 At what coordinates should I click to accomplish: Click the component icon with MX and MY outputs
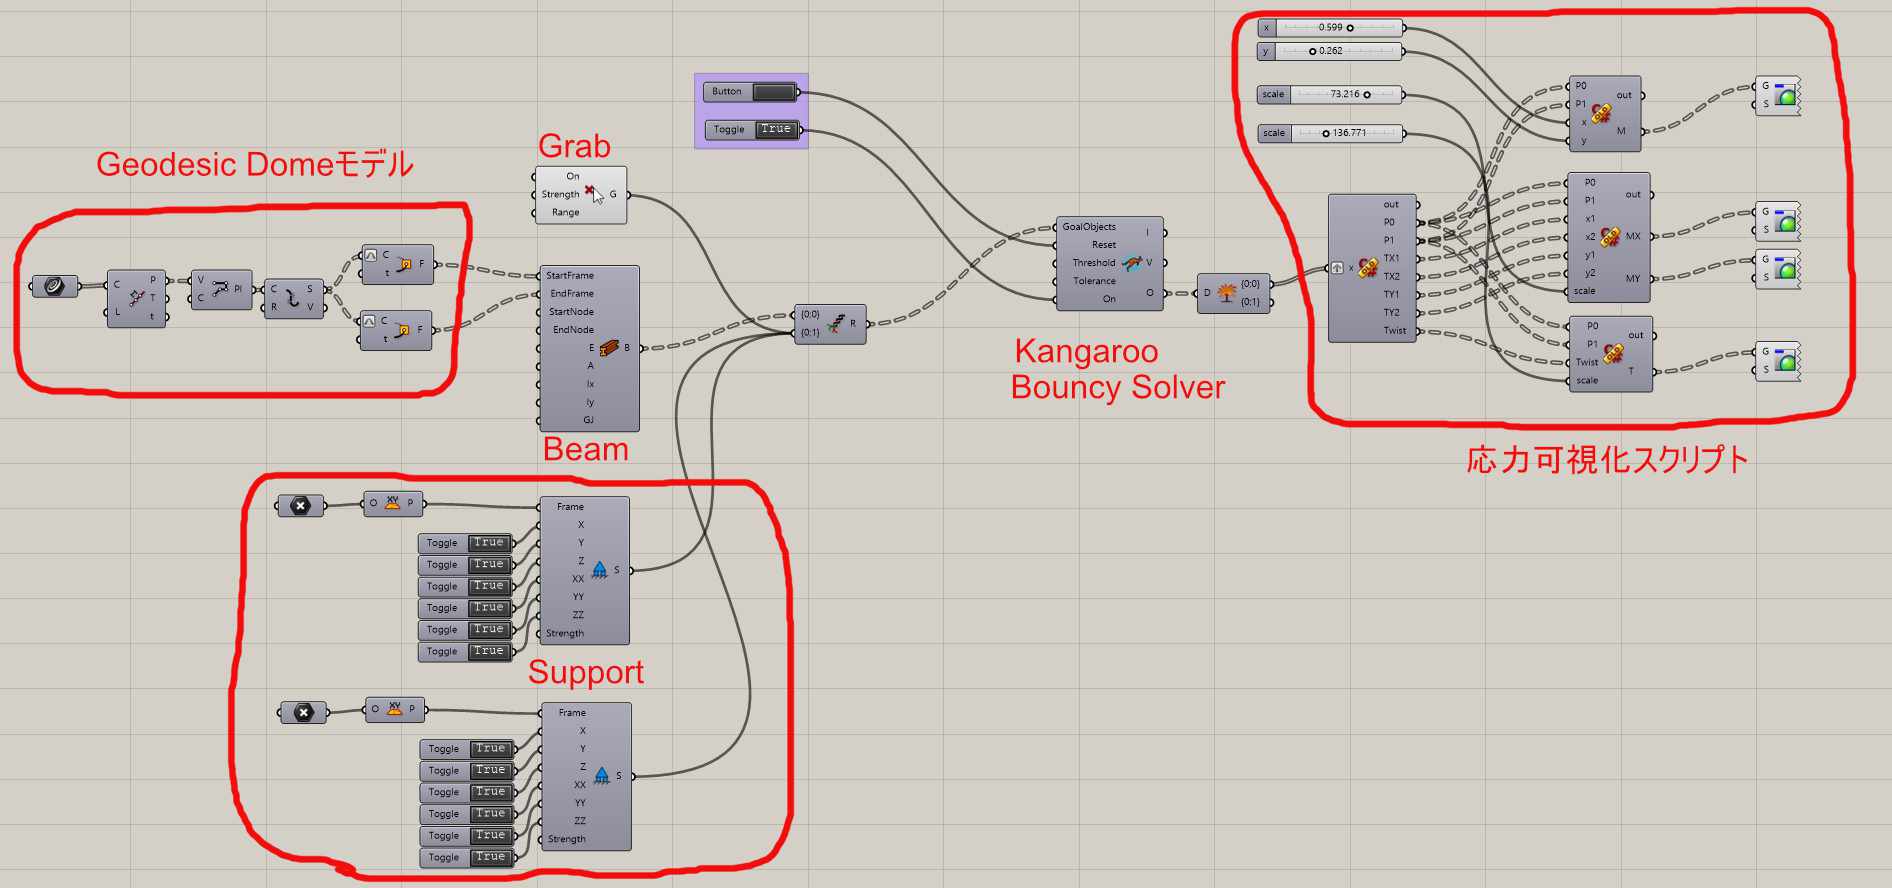(1609, 236)
